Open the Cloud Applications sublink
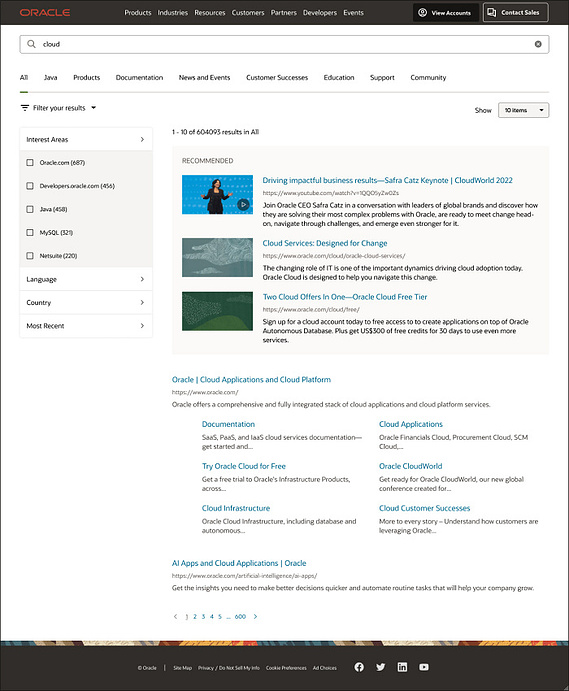Viewport: 569px width, 691px height. pos(411,424)
